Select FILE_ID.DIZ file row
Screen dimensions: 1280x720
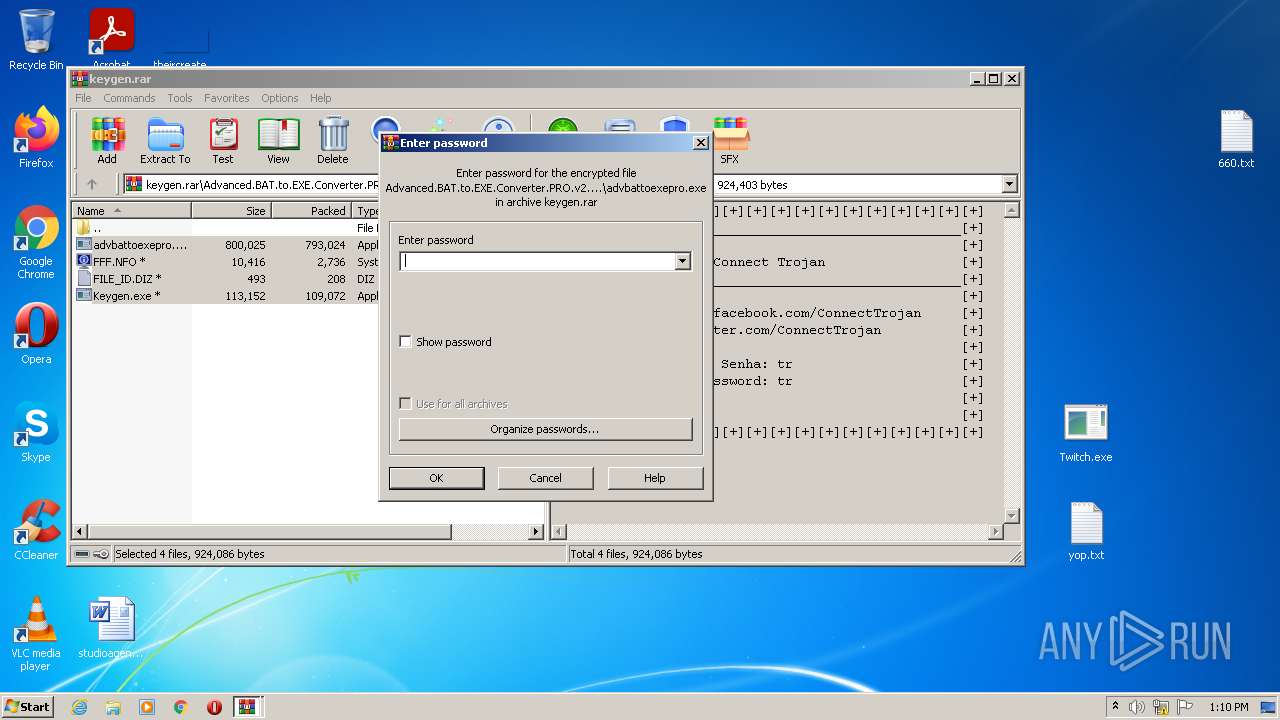(225, 279)
